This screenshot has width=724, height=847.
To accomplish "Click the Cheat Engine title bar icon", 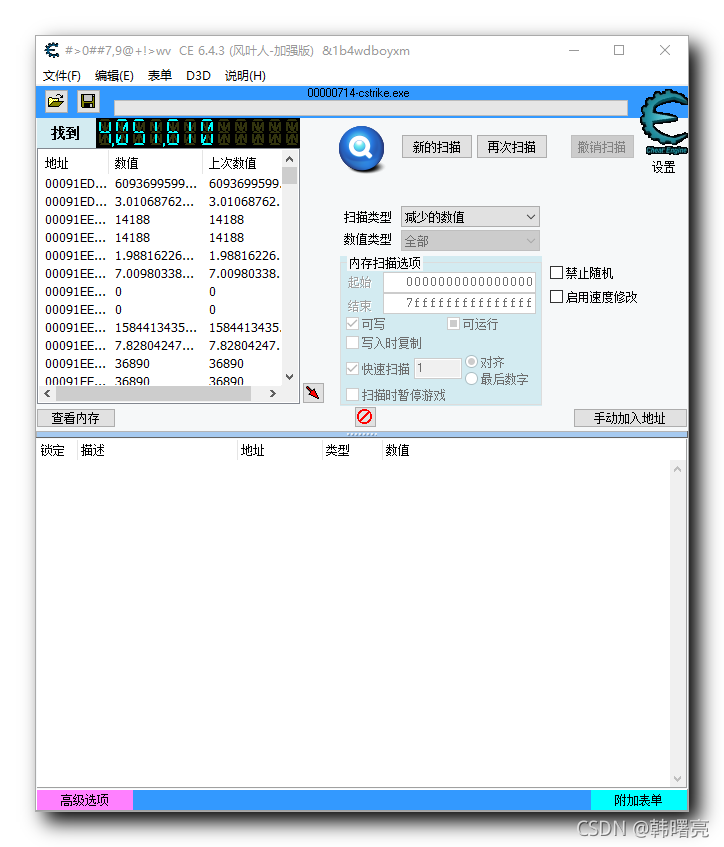I will [x=51, y=50].
